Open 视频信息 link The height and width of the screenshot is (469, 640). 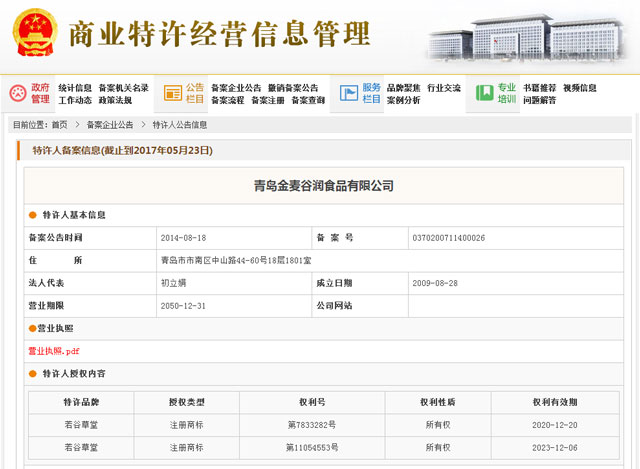(x=580, y=88)
